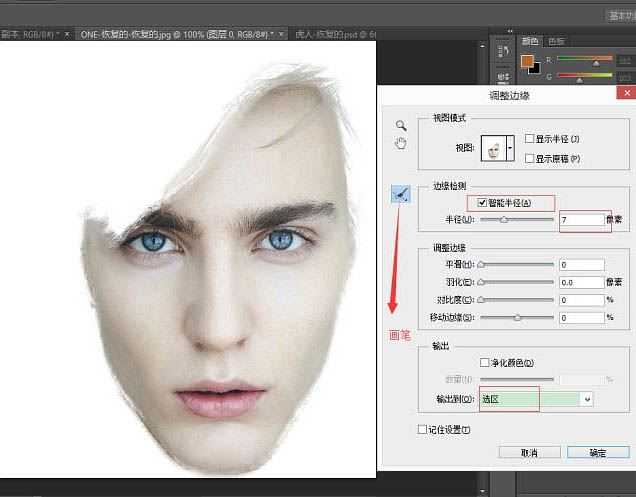Toggle the 净化颜色 checkbox
This screenshot has height=497, width=636.
tap(485, 362)
